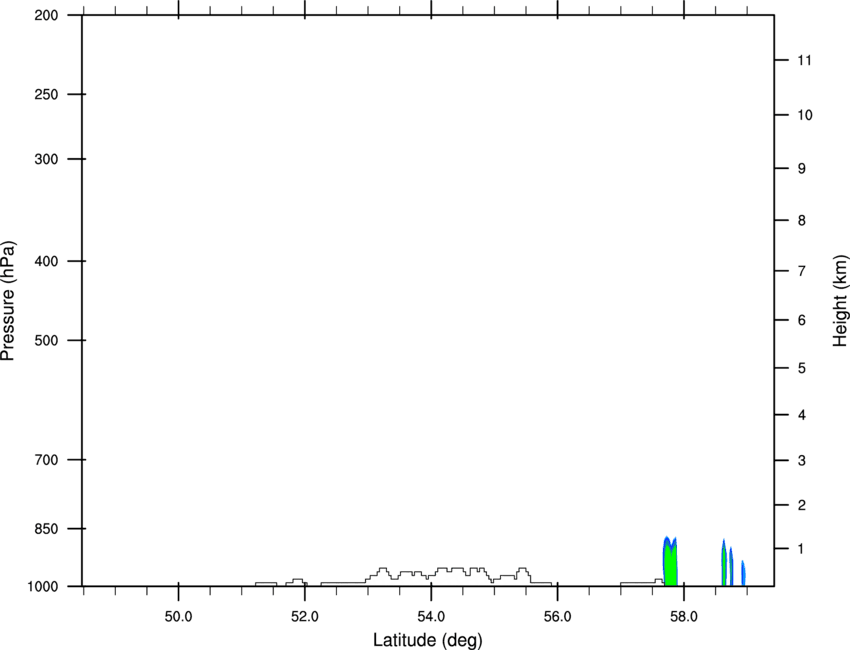Click the 300 pressure tick label
The image size is (850, 650).
[x=46, y=159]
